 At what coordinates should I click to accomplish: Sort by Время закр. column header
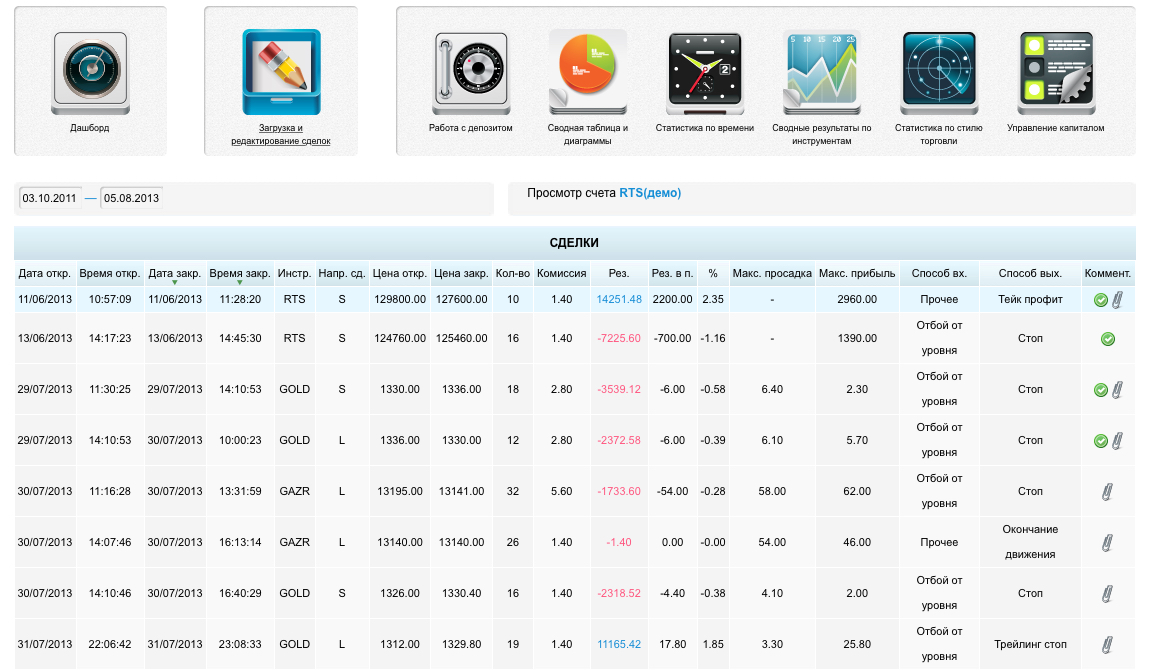(240, 273)
